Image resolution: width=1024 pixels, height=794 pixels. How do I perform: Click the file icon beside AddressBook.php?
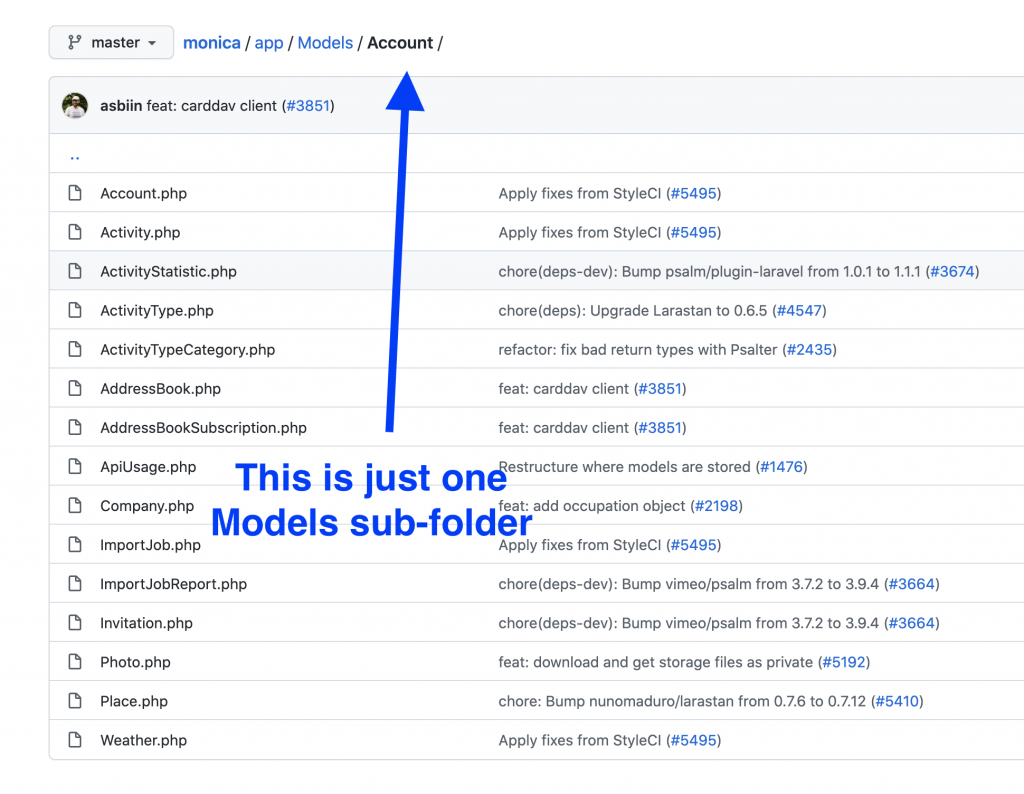tap(75, 388)
